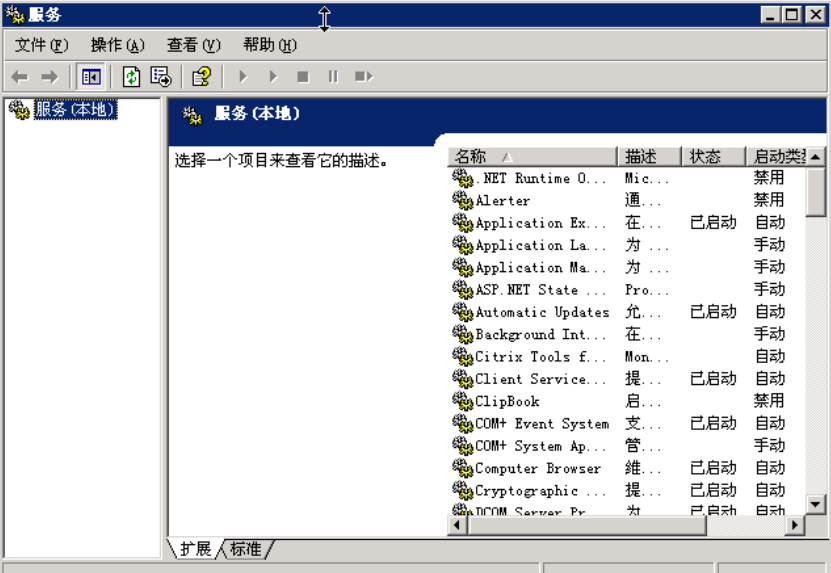Image resolution: width=831 pixels, height=573 pixels.
Task: Click 手动 startup type in Background Int... row
Action: pyautogui.click(x=769, y=334)
